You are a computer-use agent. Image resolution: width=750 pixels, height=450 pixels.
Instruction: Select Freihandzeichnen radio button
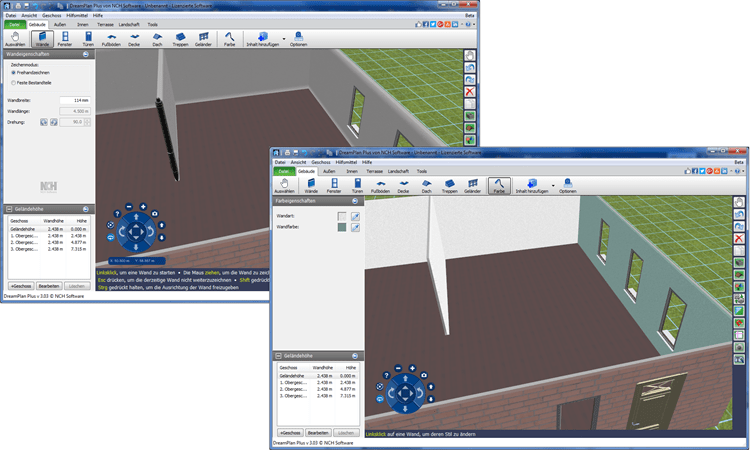pyautogui.click(x=13, y=73)
